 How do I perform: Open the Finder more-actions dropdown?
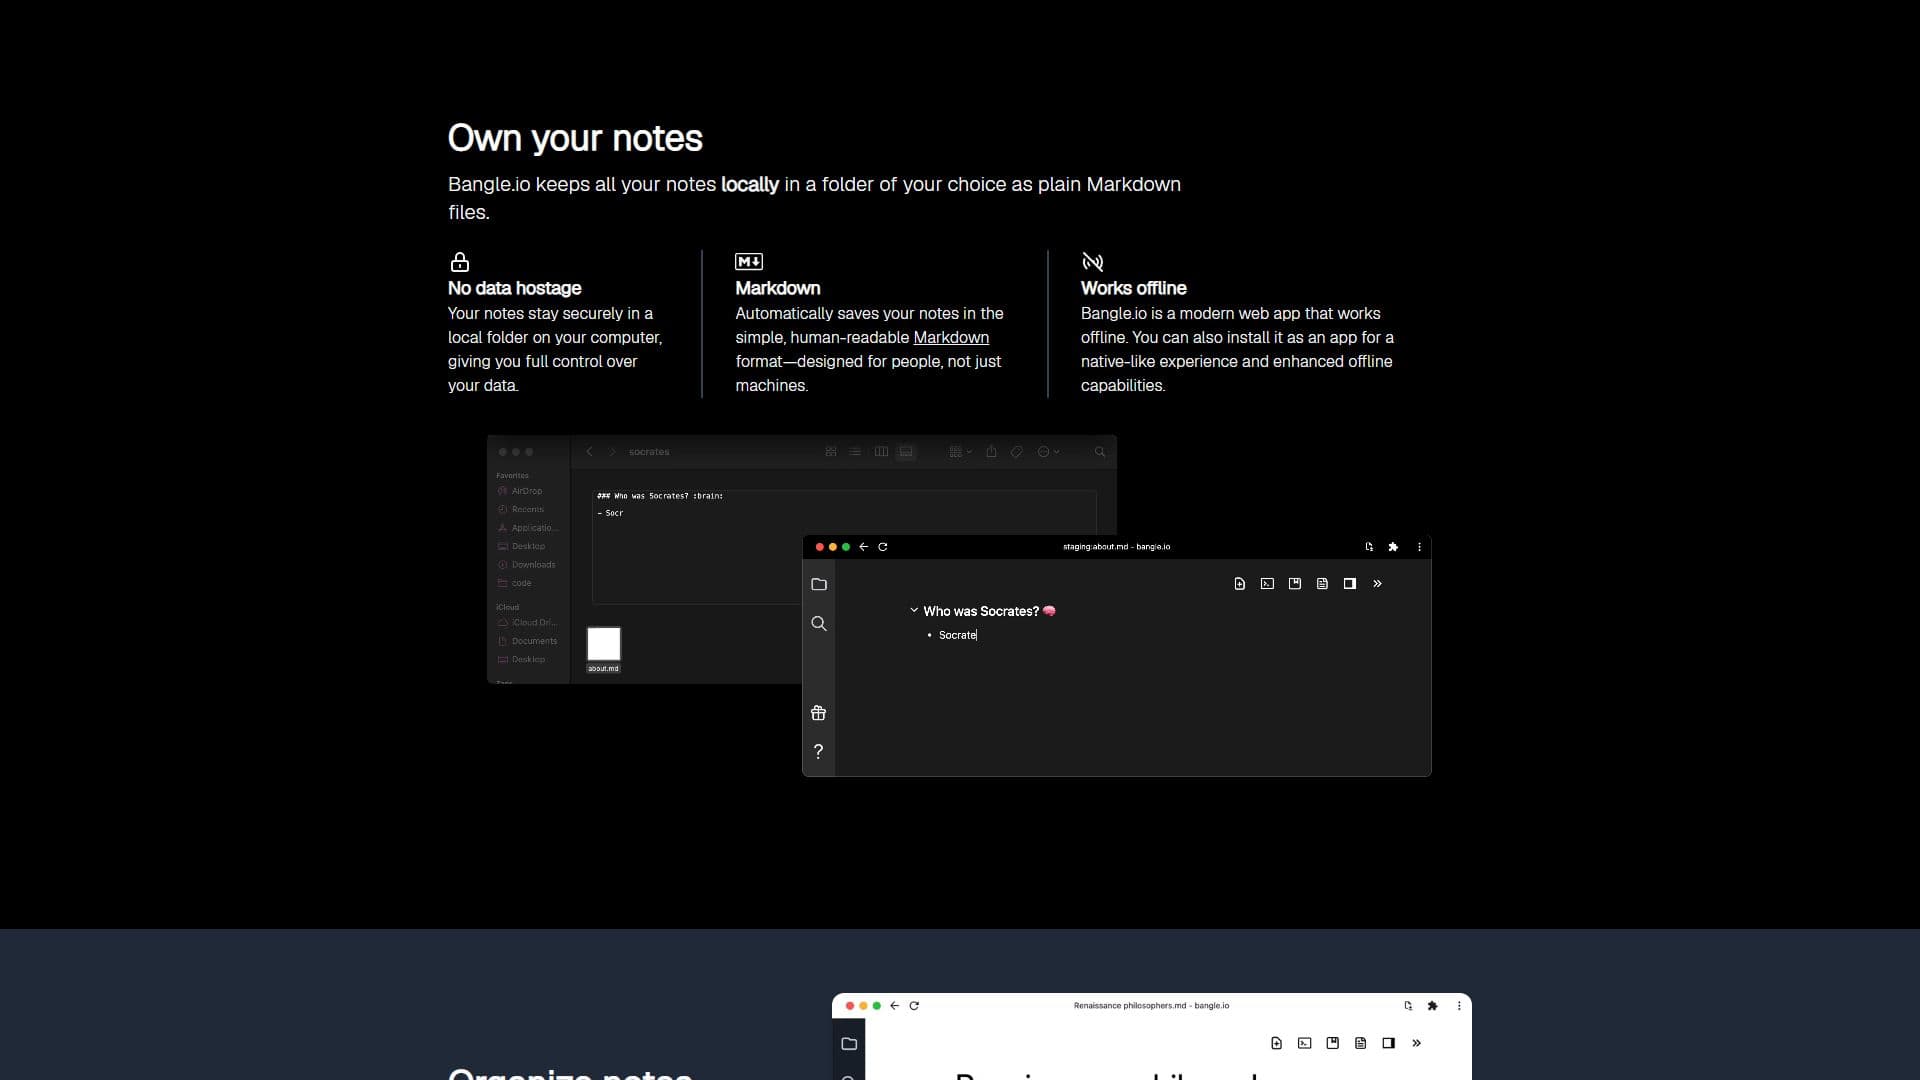1048,452
